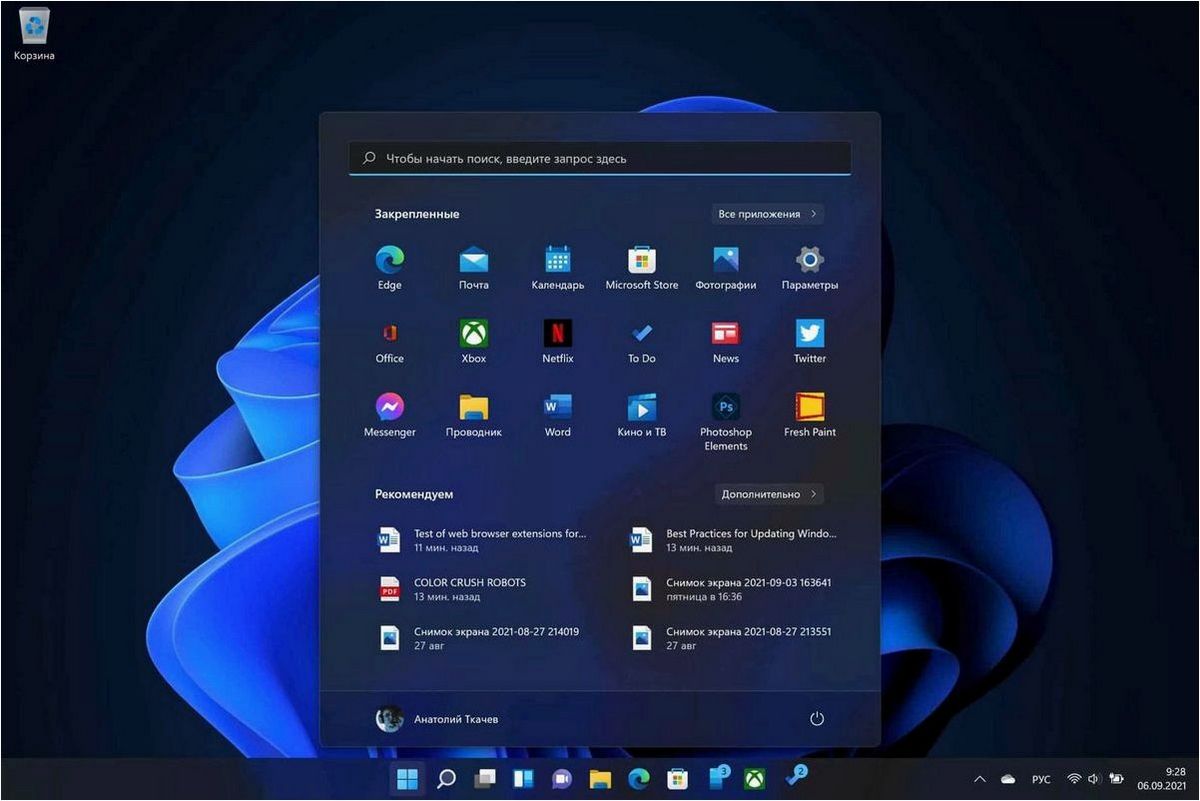Open the Chat taskbar icon
The height and width of the screenshot is (801, 1200).
[562, 779]
